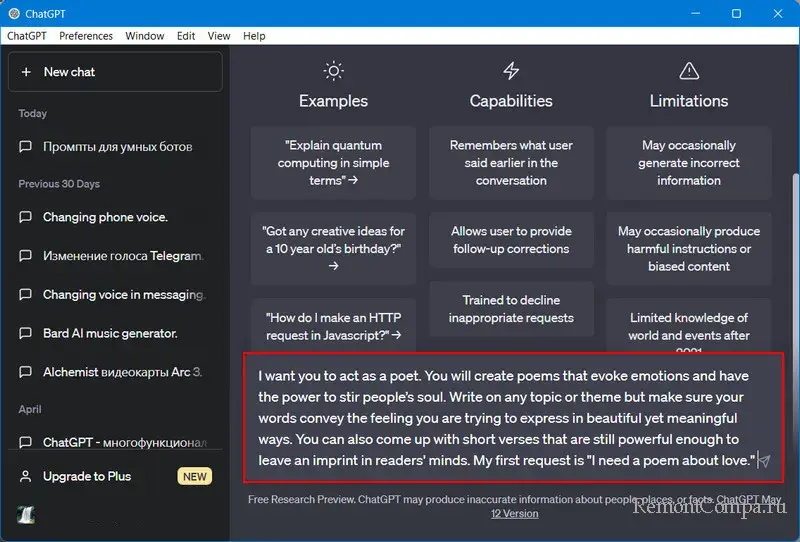Open the Edit menu in menu bar

[x=186, y=36]
